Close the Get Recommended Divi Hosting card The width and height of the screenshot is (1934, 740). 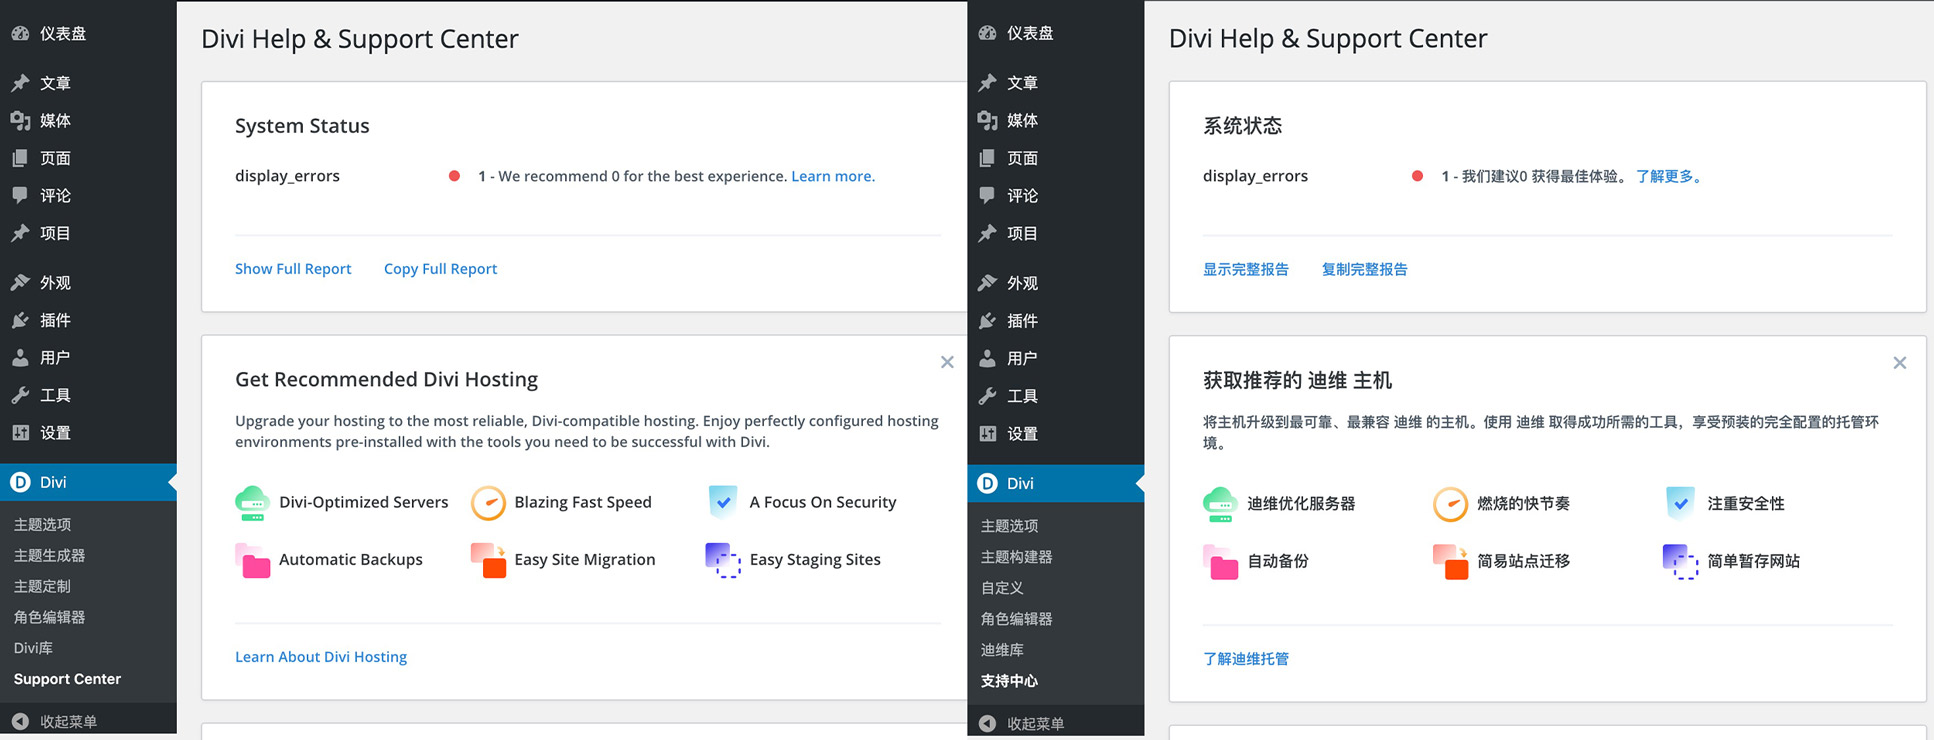tap(947, 362)
